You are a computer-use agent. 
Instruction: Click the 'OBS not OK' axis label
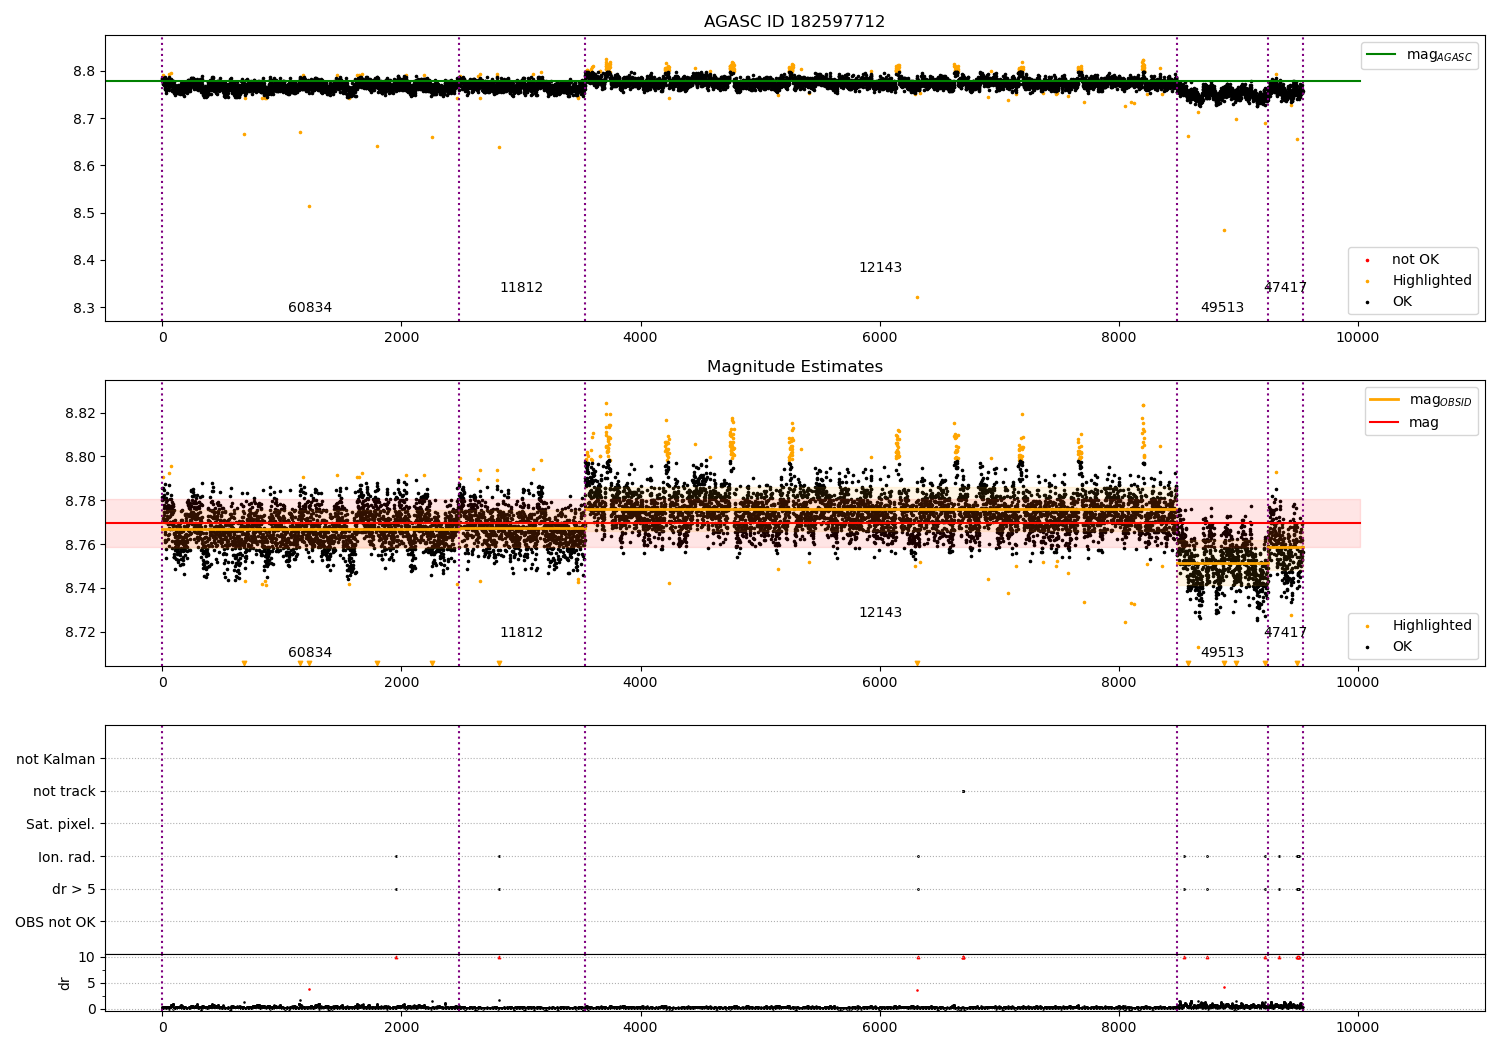[56, 922]
